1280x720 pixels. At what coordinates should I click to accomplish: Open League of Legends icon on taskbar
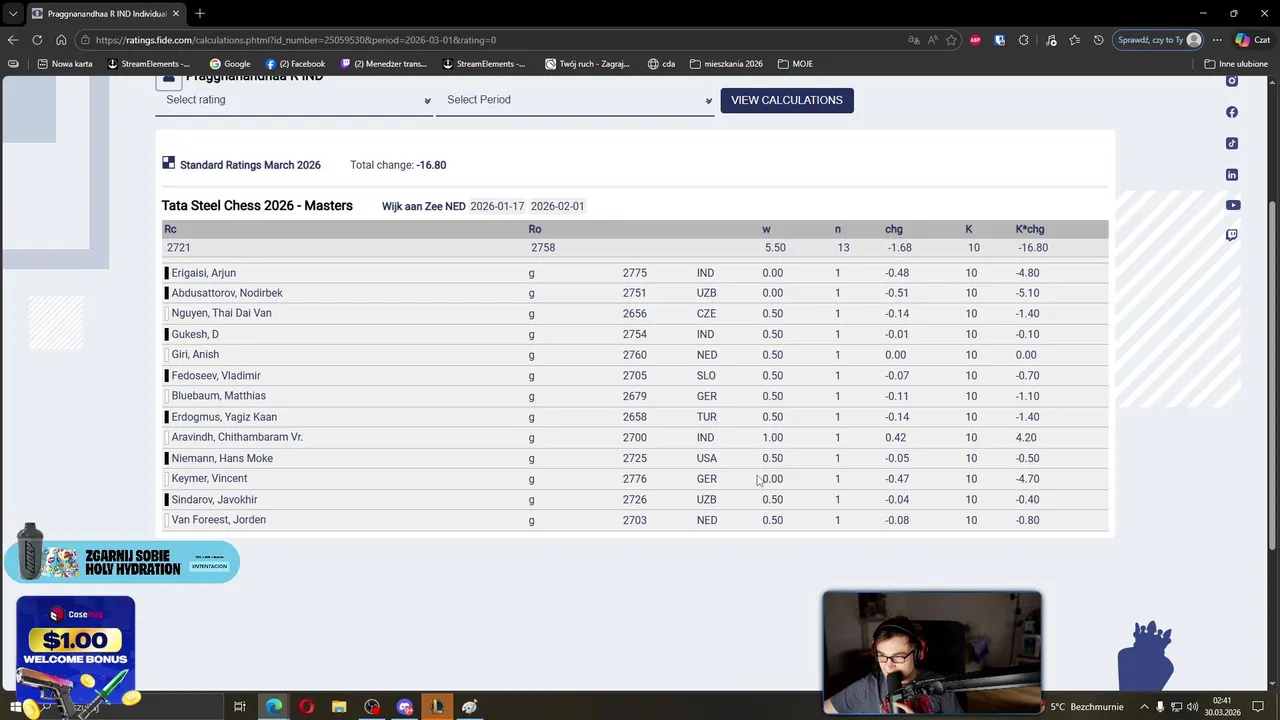pyautogui.click(x=437, y=707)
